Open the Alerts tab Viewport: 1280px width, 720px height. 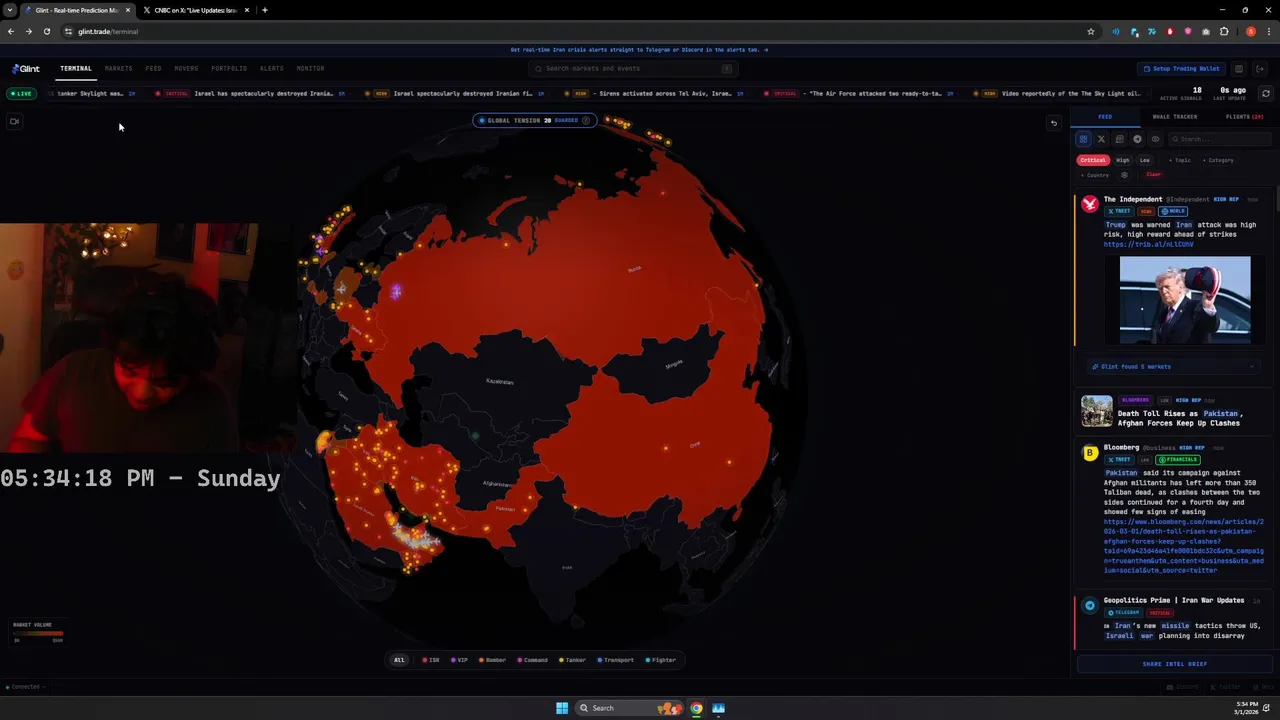click(x=271, y=69)
